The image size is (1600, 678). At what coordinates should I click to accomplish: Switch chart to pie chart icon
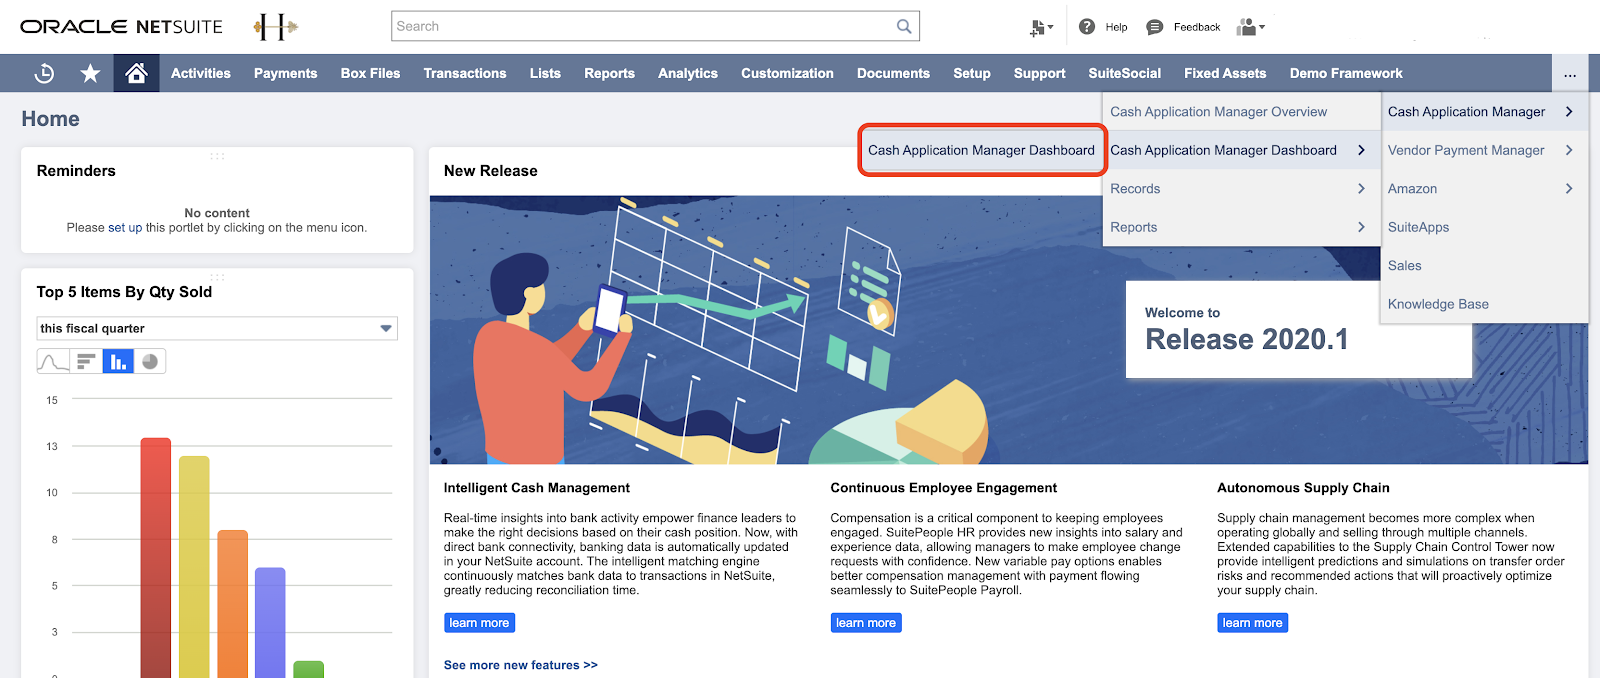(150, 361)
